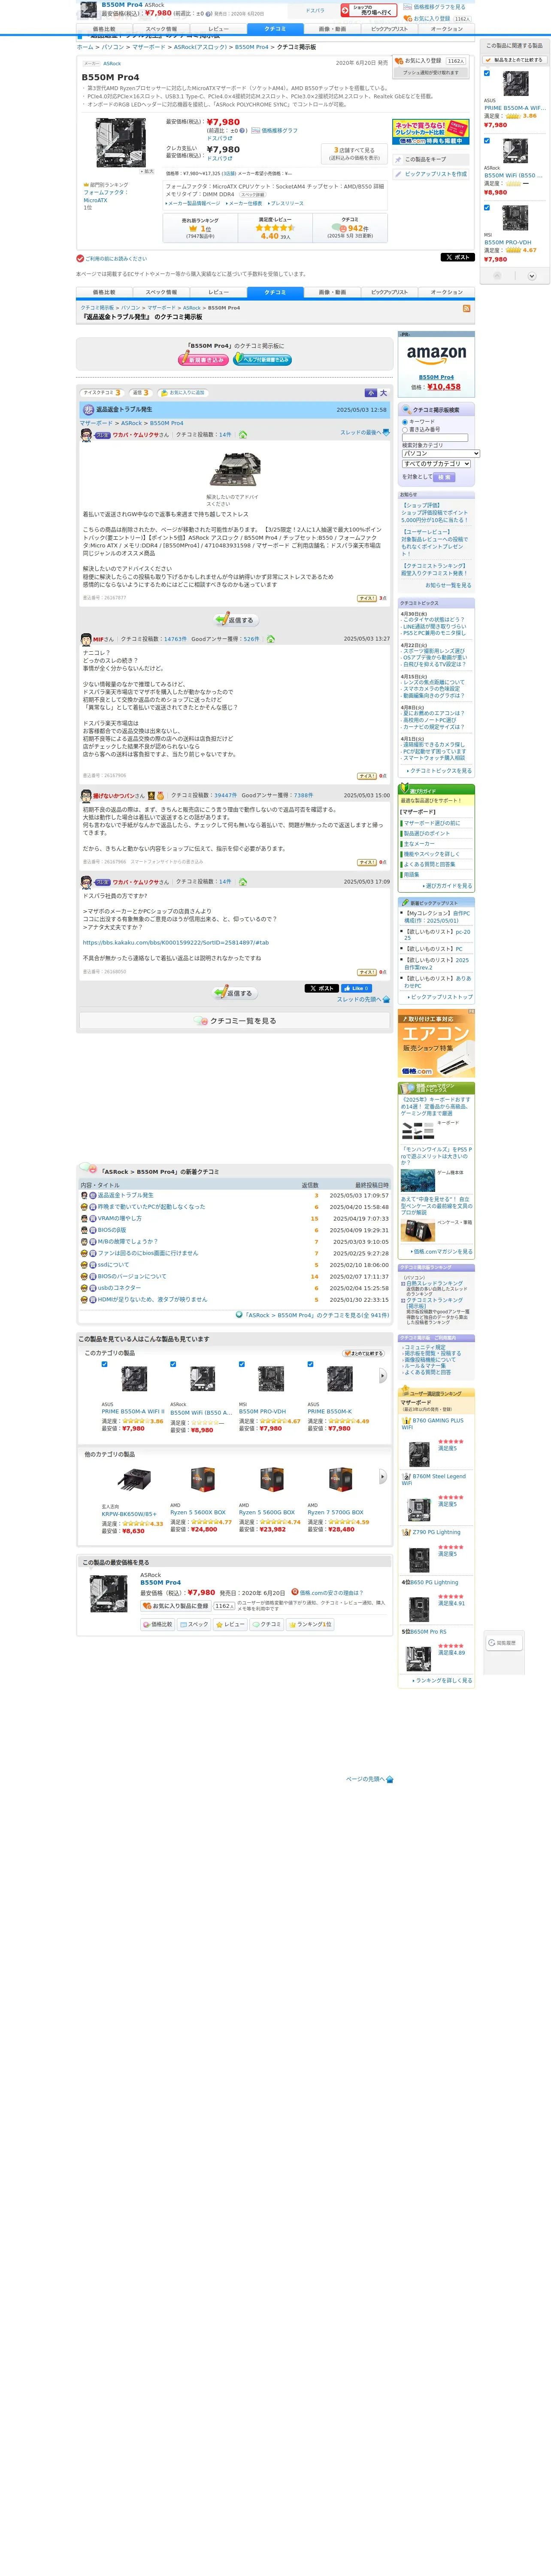Set text size to 大 (large)

383,393
